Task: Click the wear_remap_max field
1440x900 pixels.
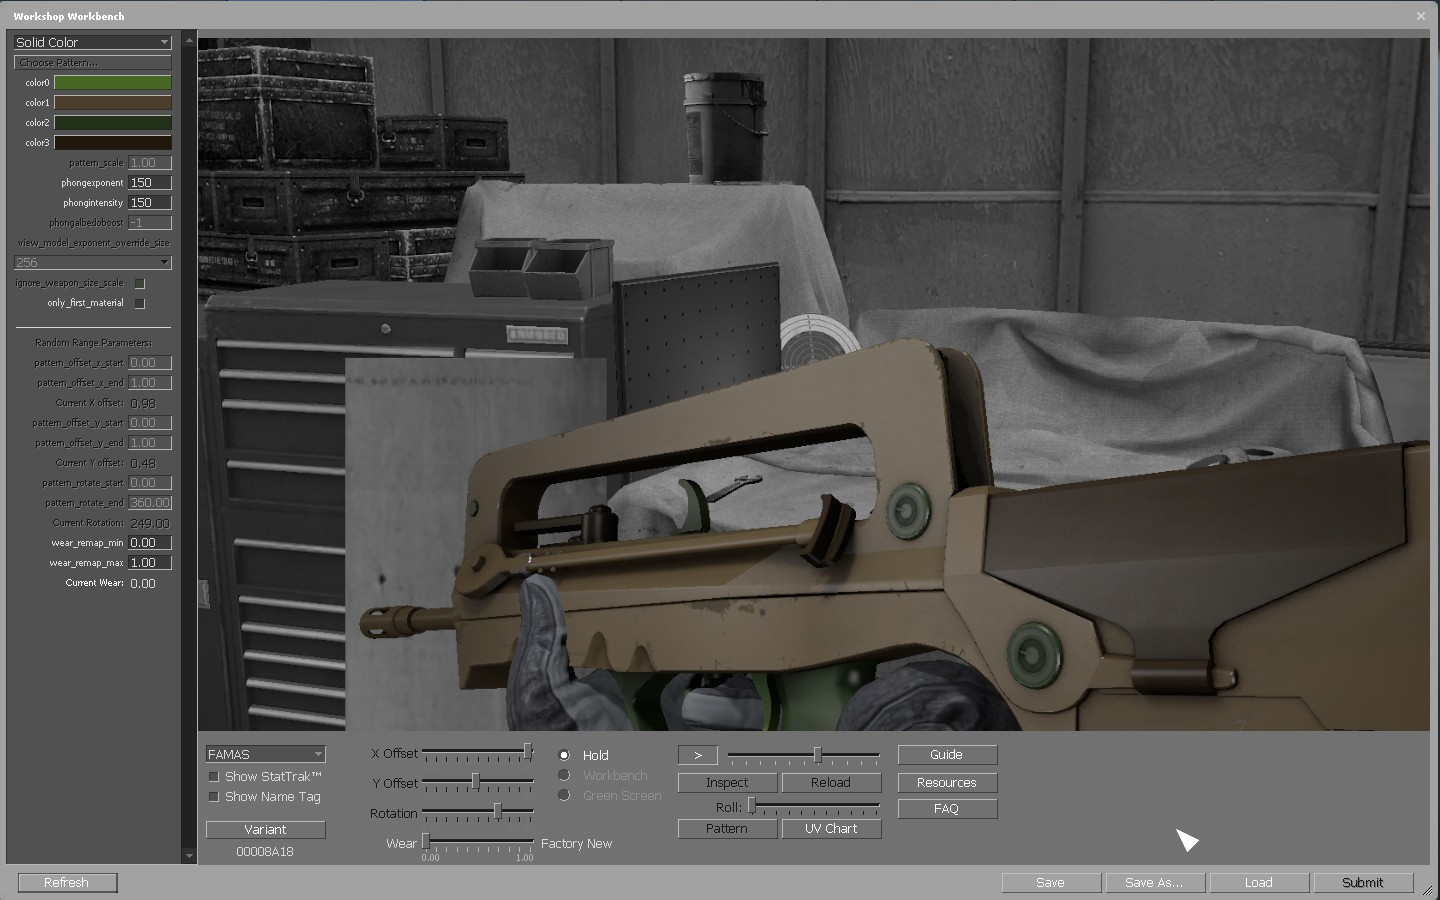Action: tap(150, 562)
